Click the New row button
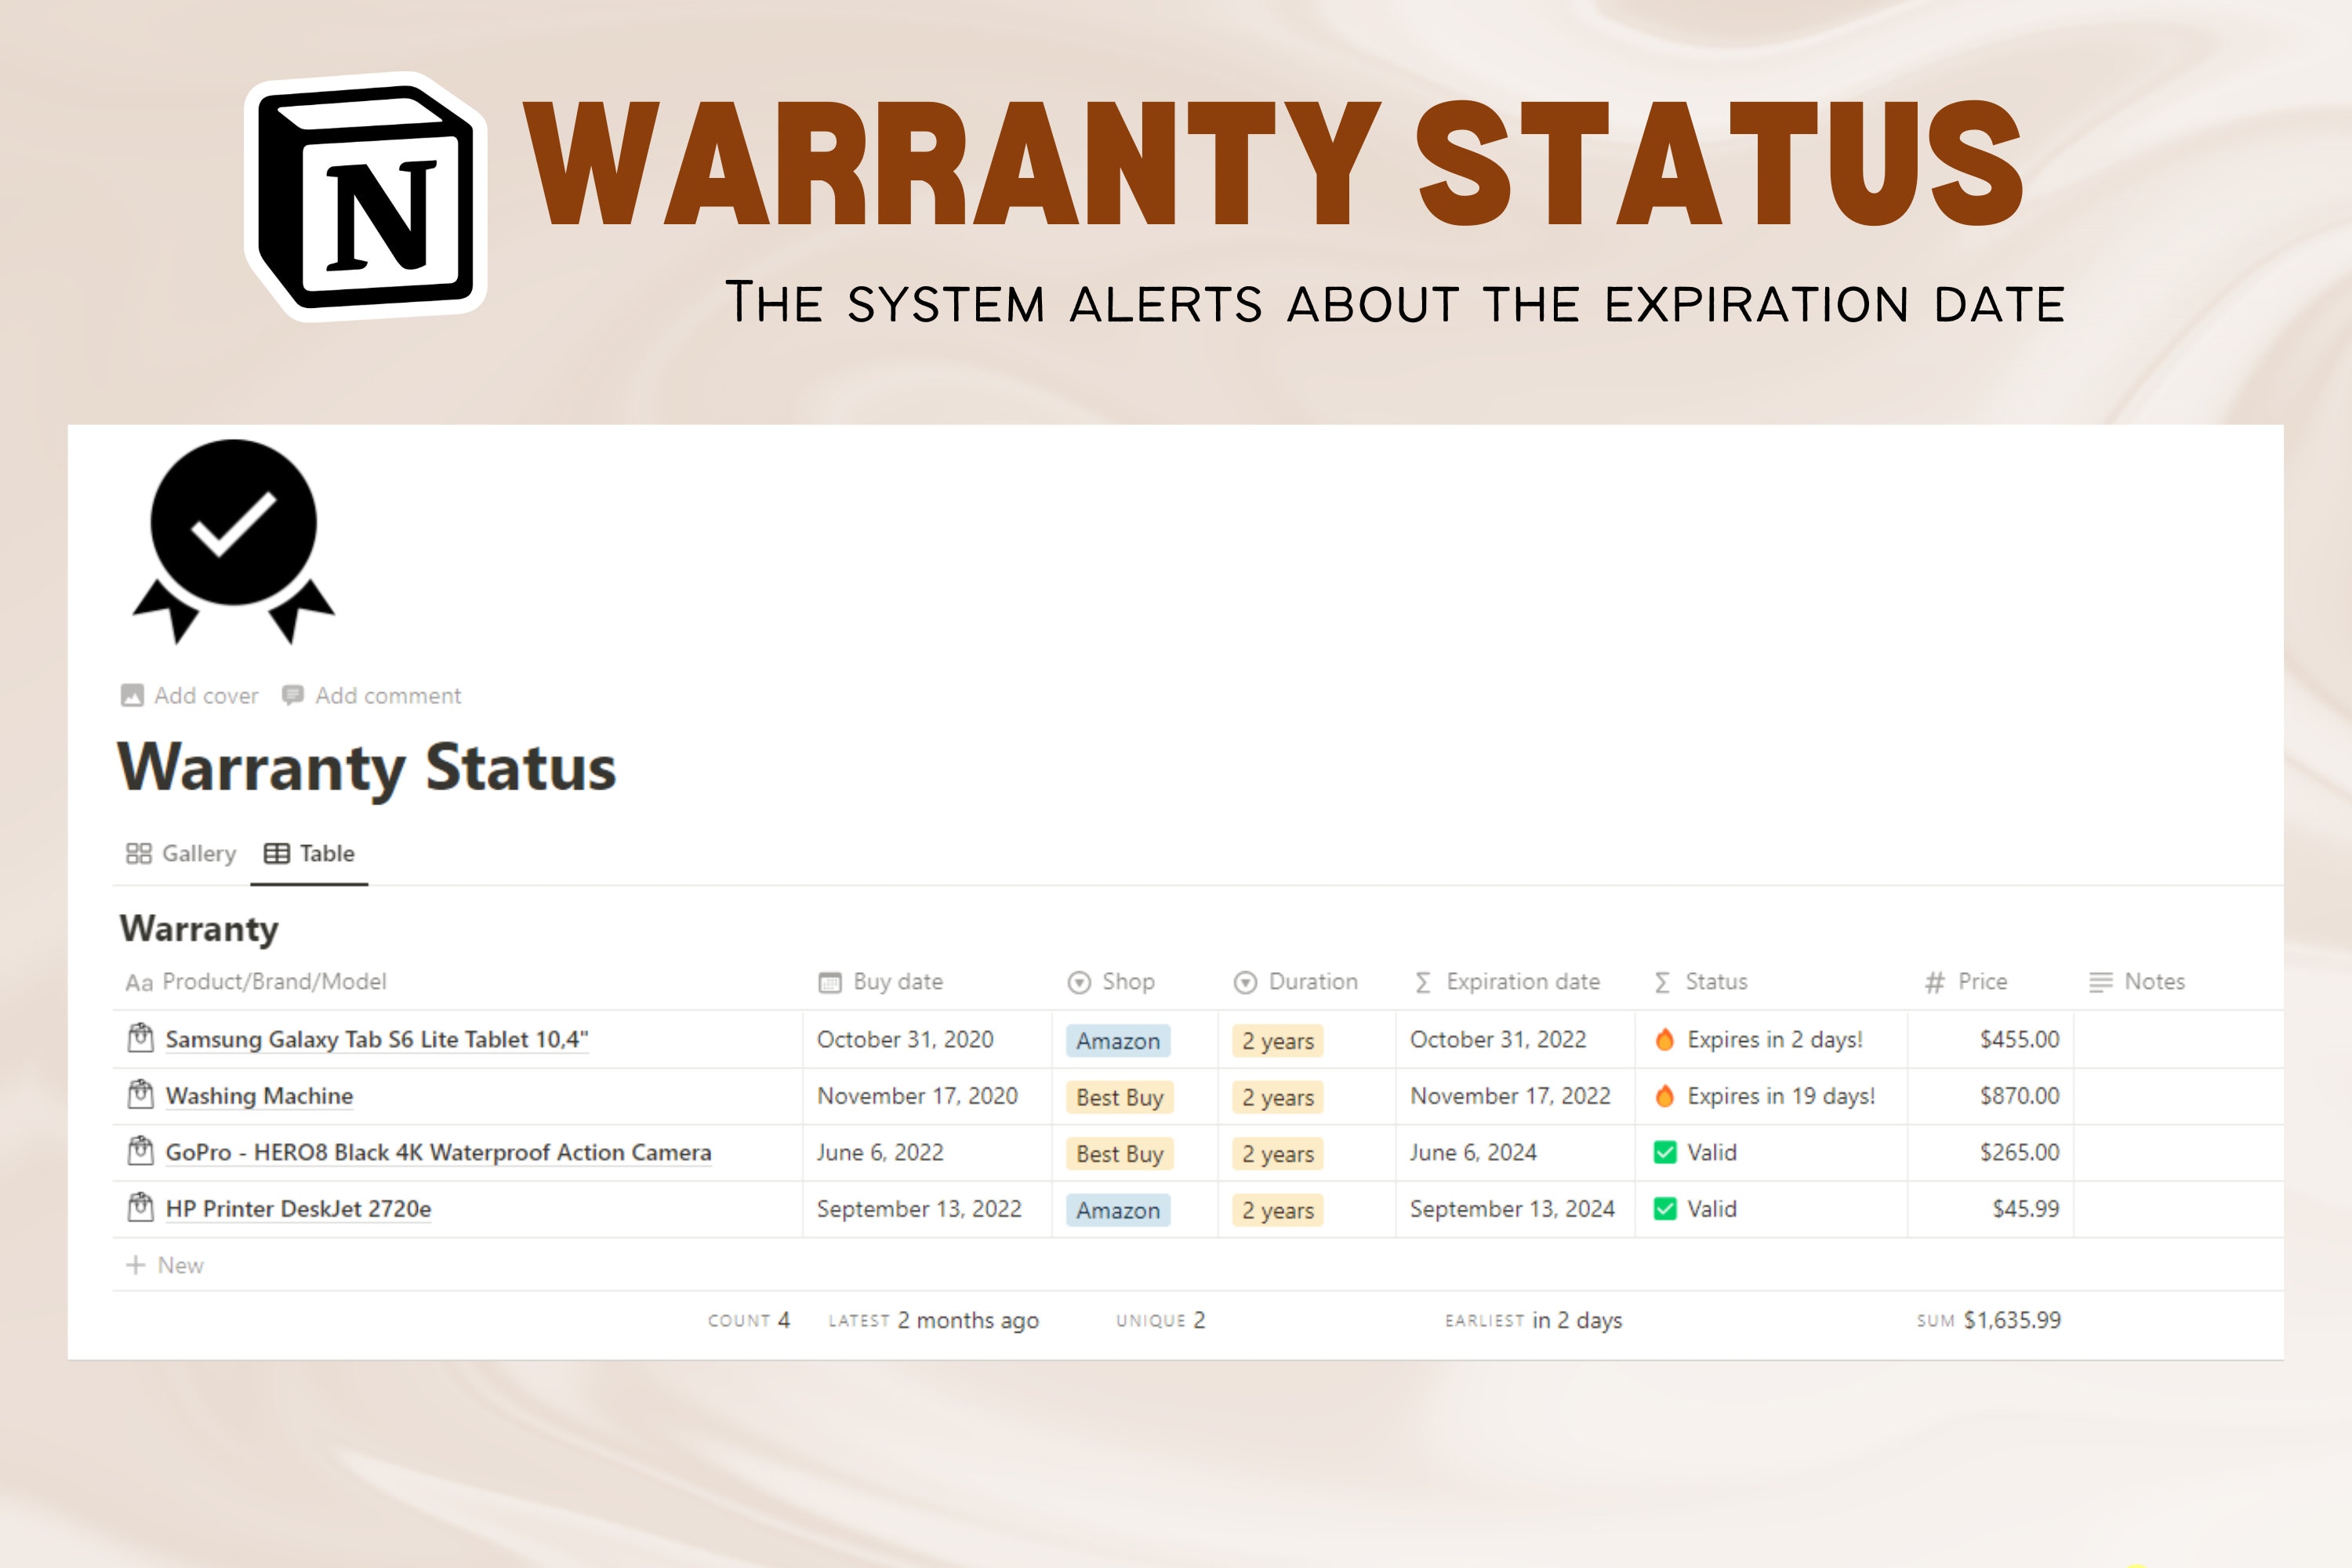This screenshot has height=1568, width=2352. pos(165,1265)
